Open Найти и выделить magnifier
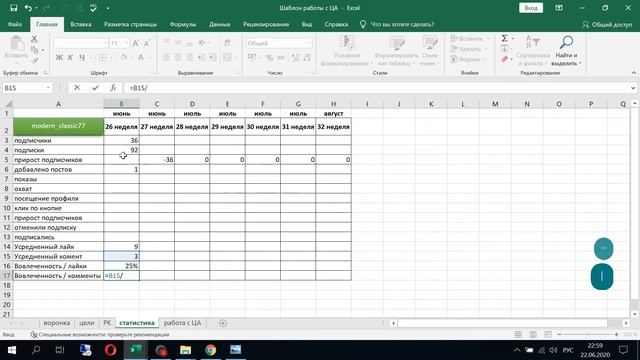Image resolution: width=640 pixels, height=360 pixels. (566, 51)
